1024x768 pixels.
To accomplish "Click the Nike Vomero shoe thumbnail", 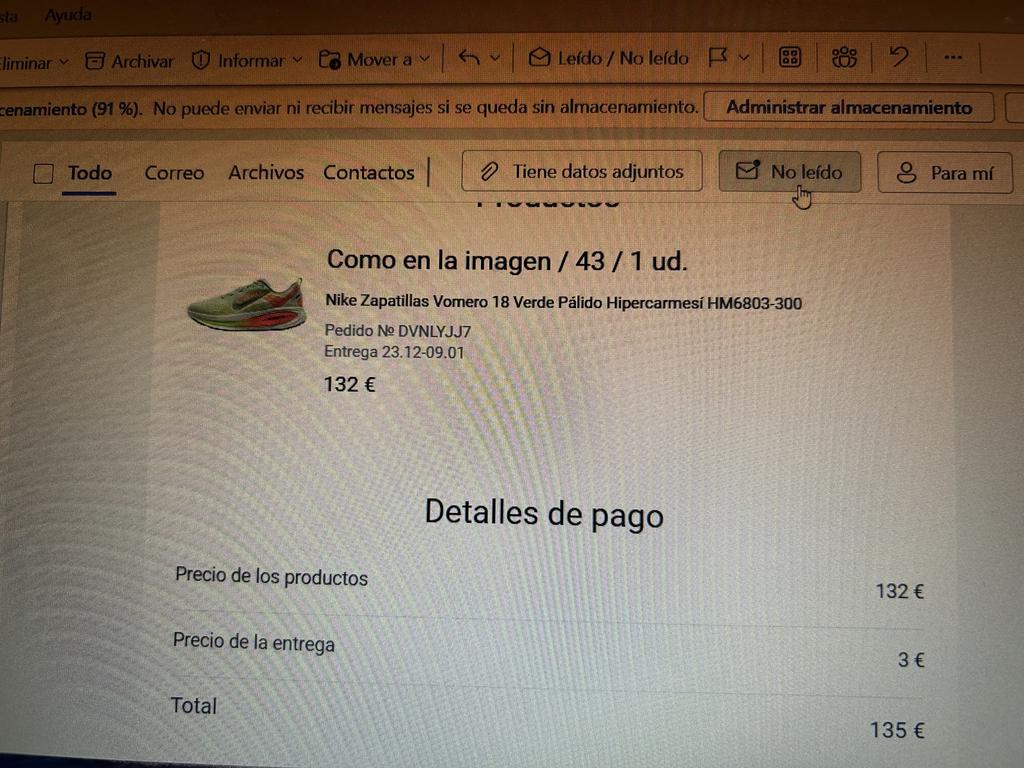I will 247,304.
